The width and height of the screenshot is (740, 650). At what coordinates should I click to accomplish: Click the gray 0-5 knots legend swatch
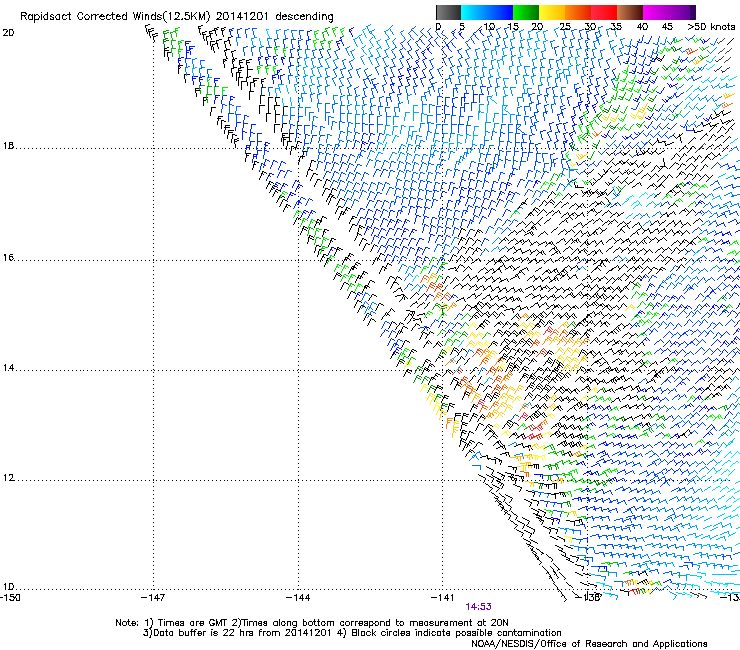448,12
